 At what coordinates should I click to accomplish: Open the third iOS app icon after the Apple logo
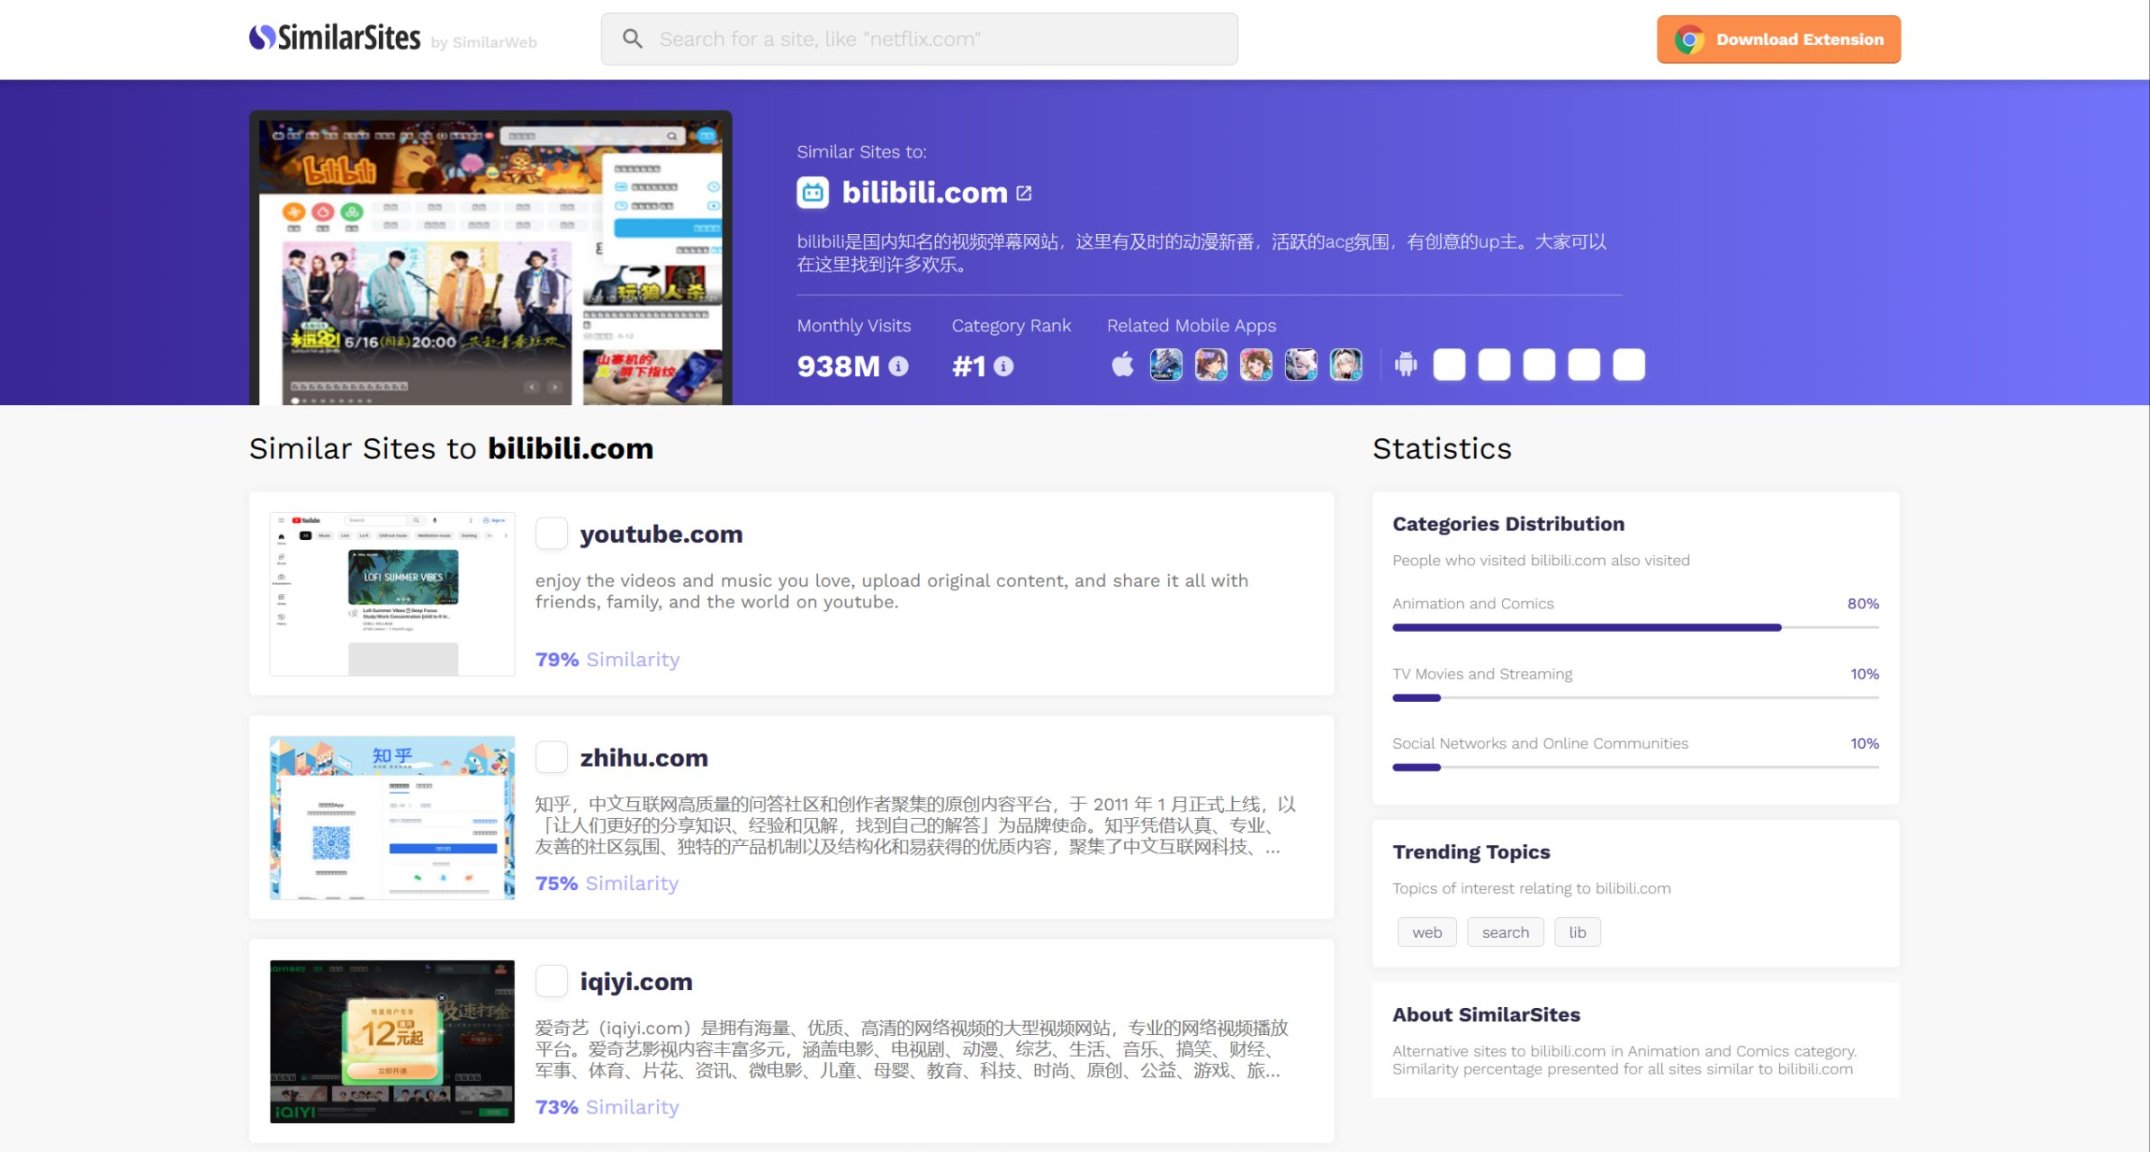point(1256,365)
